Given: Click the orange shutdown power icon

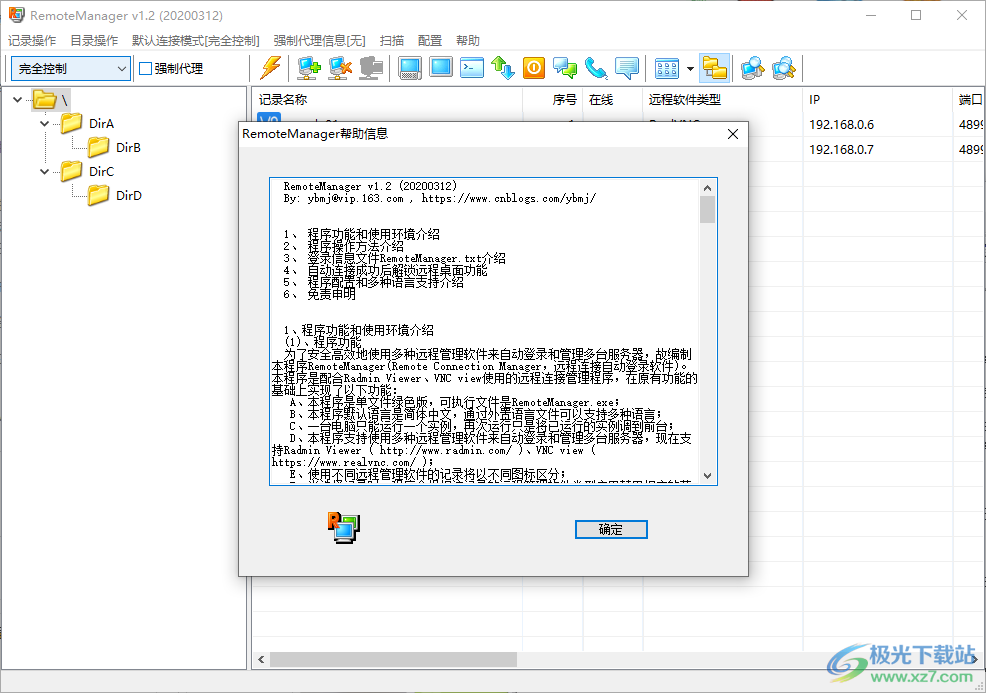Looking at the screenshot, I should click(534, 67).
